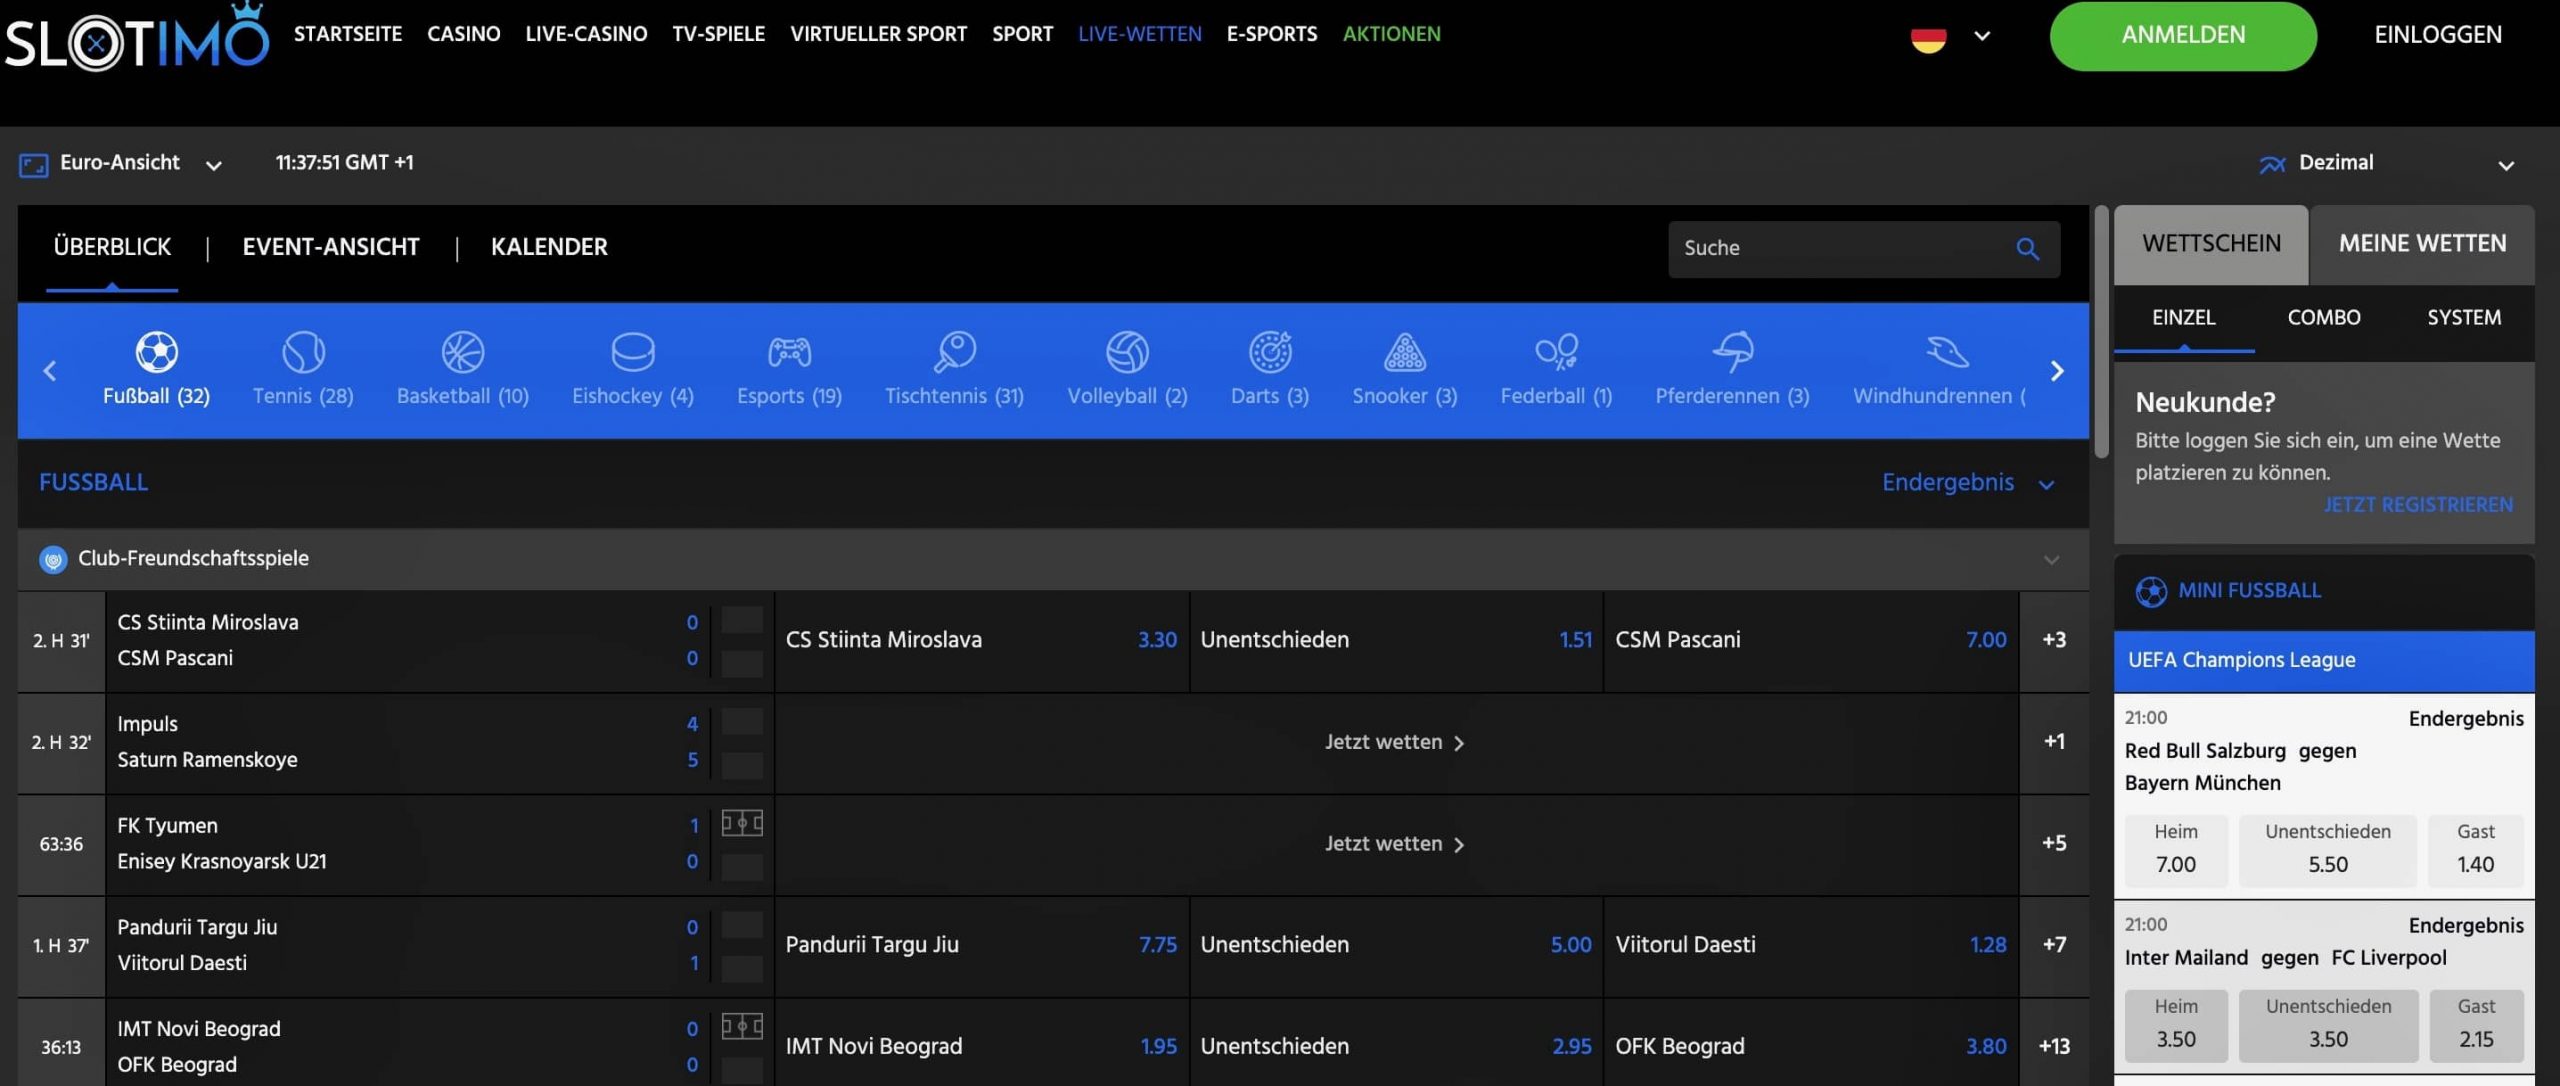Select the Fußball sport icon
This screenshot has width=2560, height=1086.
pyautogui.click(x=157, y=352)
